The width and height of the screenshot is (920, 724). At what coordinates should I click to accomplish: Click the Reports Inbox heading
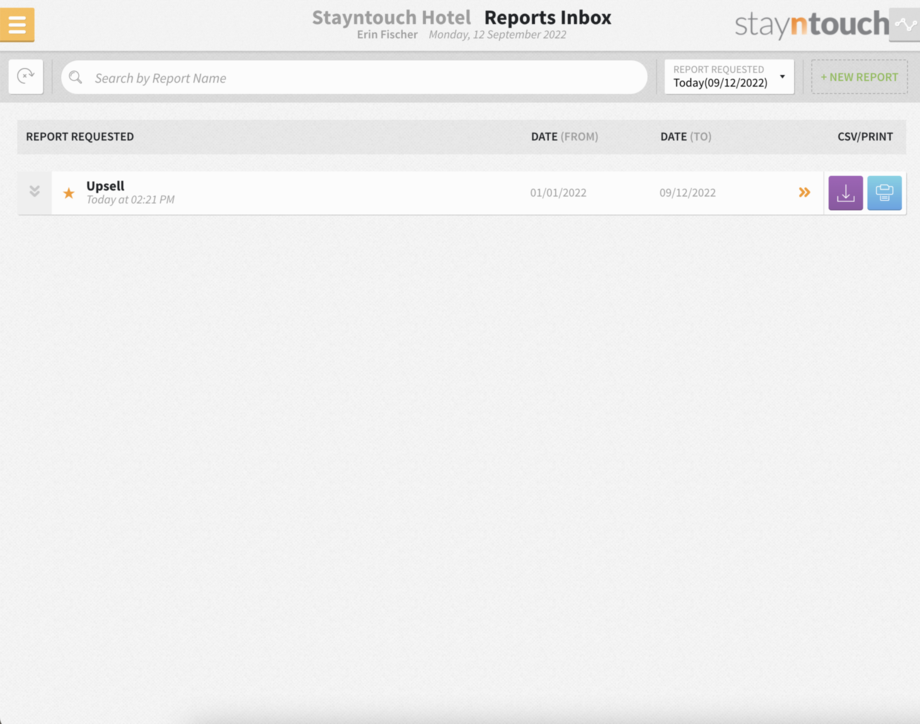(547, 18)
